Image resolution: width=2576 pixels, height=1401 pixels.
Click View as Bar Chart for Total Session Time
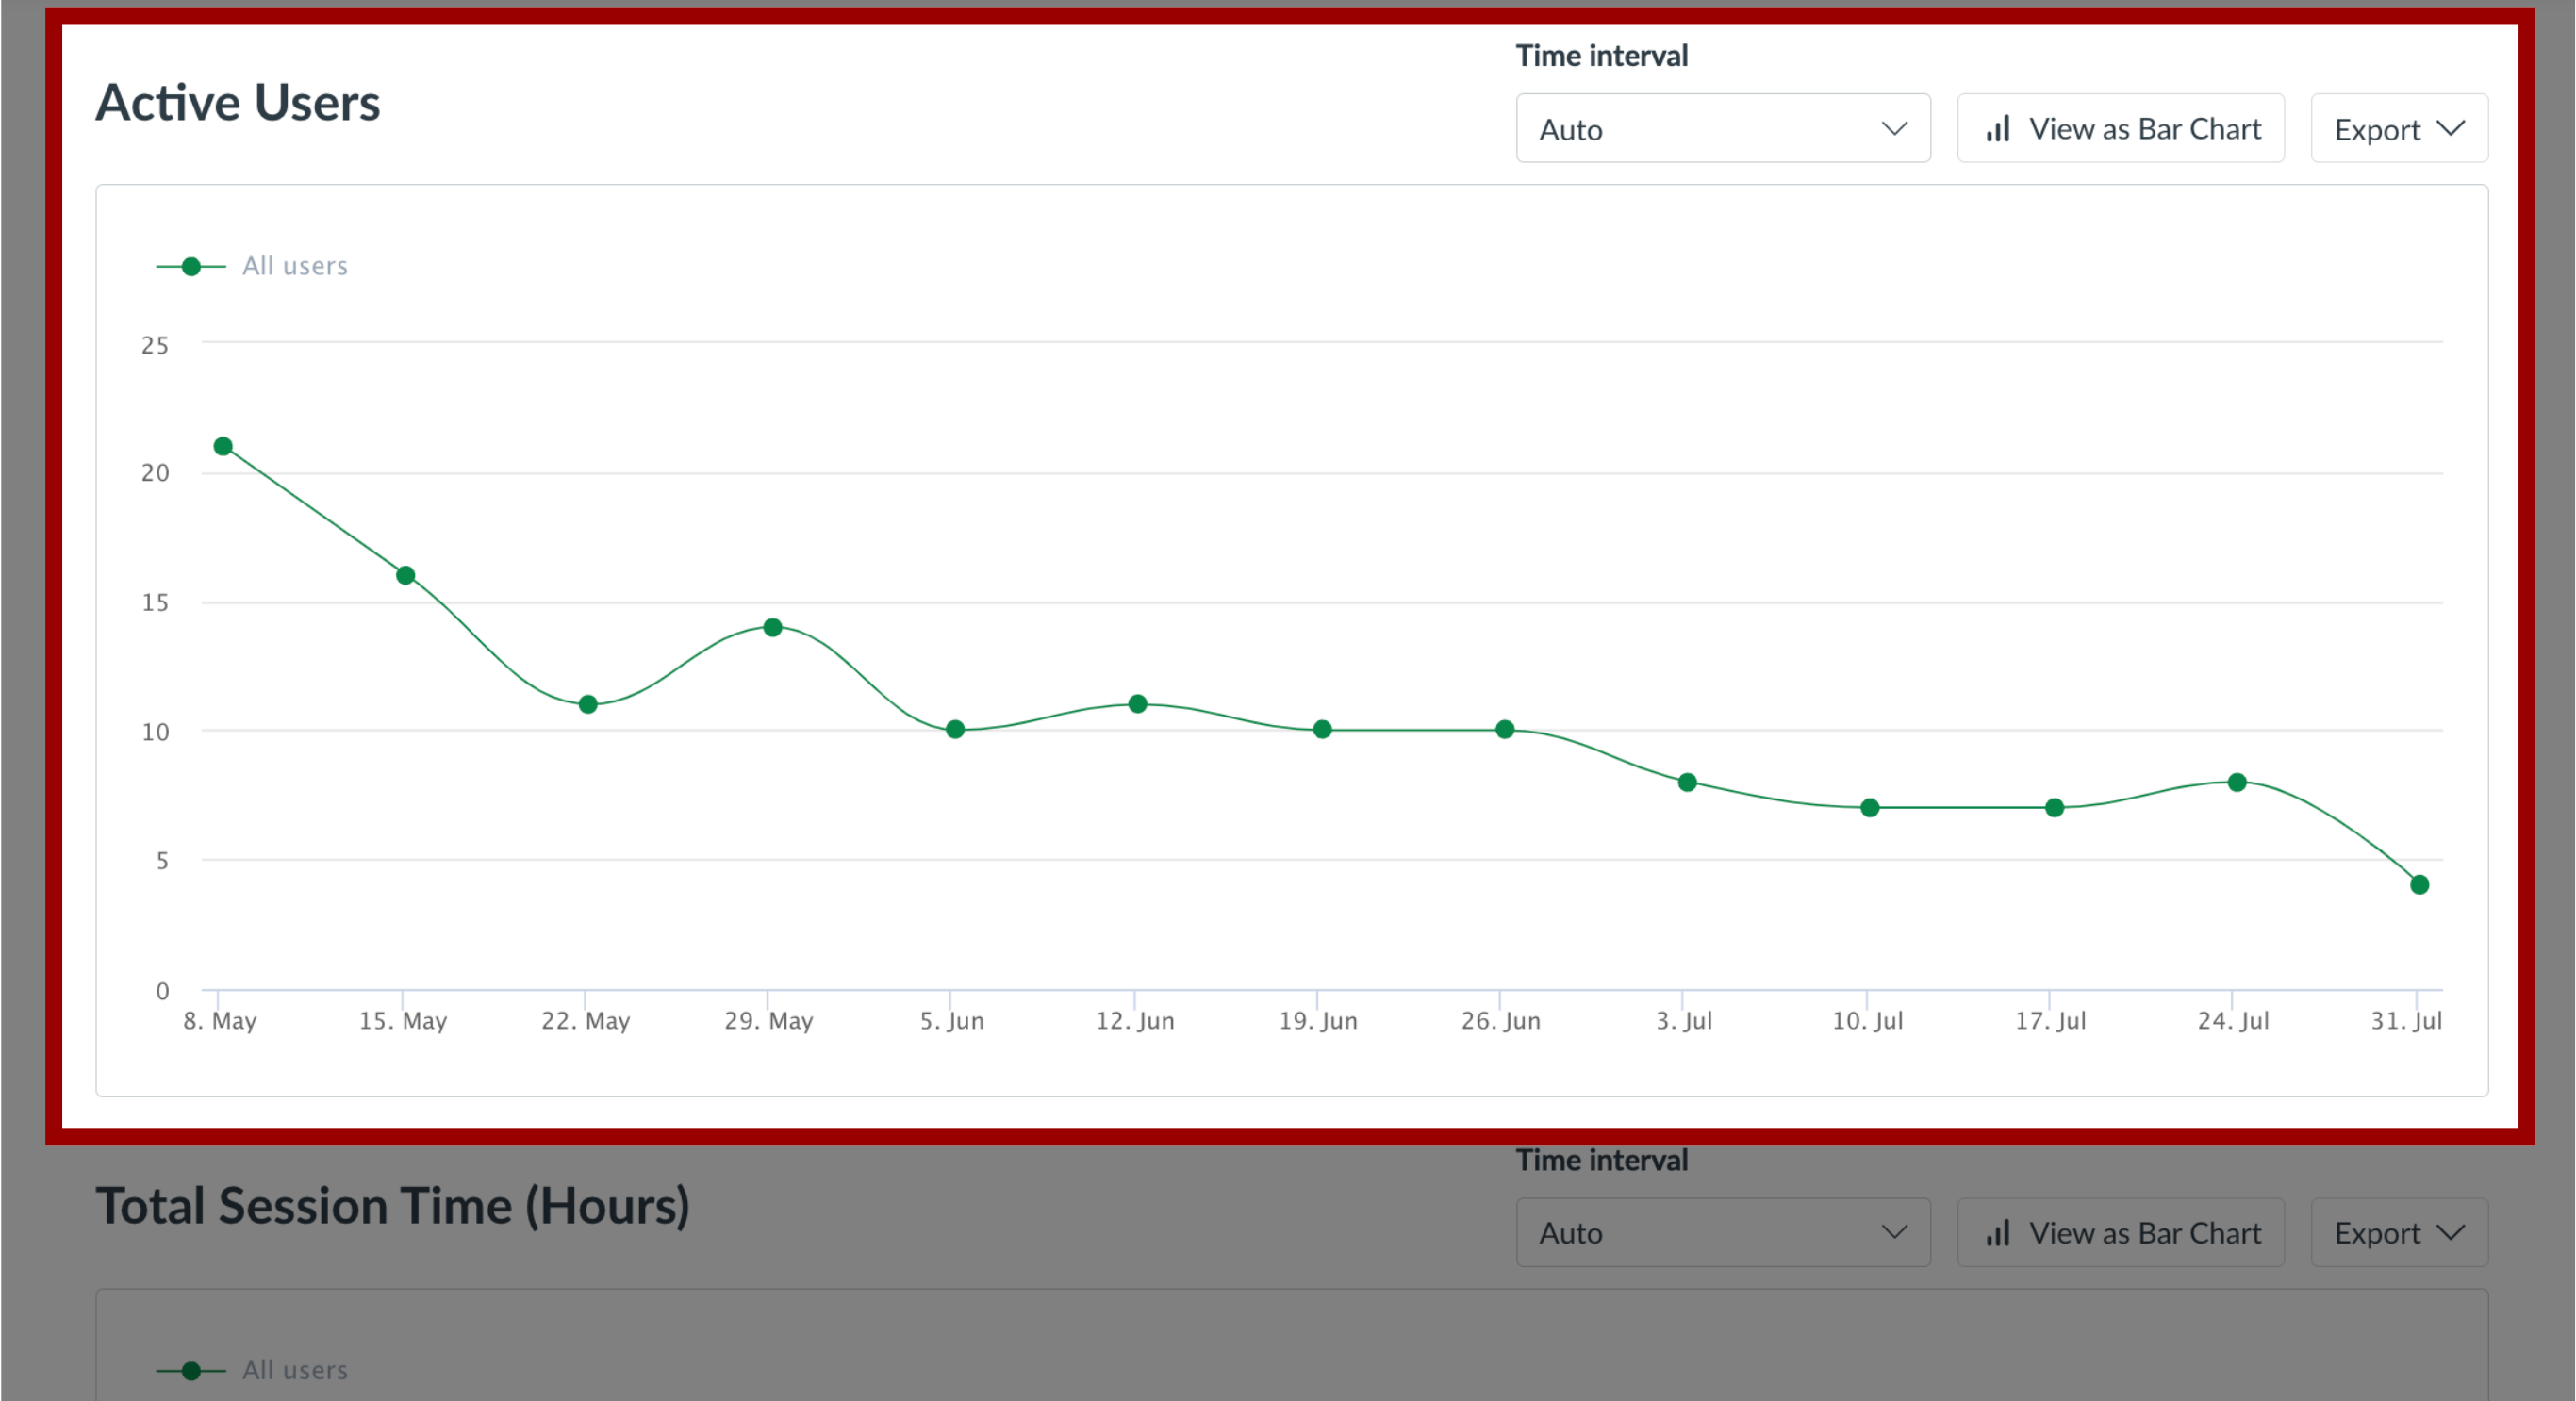[x=2120, y=1233]
